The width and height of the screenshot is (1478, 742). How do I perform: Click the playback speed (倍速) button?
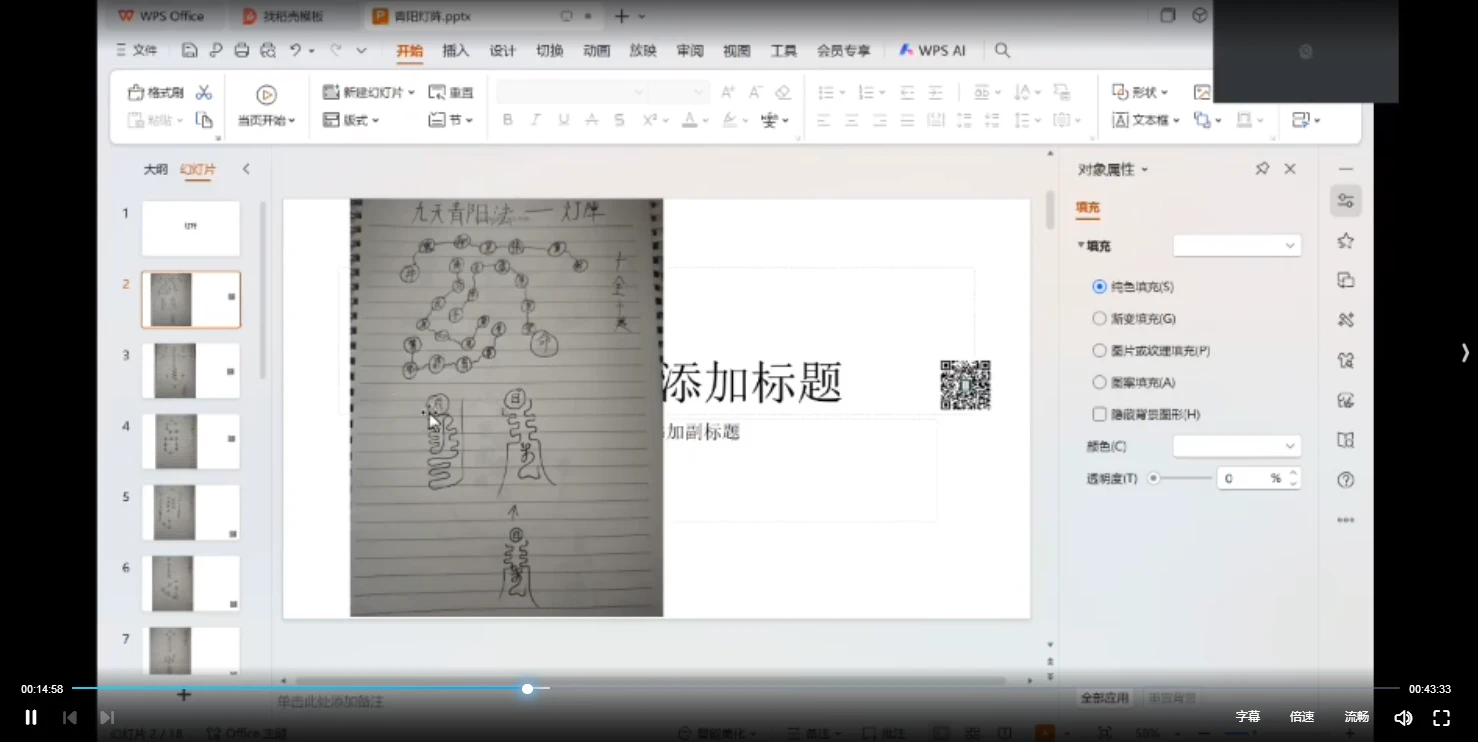(x=1302, y=717)
